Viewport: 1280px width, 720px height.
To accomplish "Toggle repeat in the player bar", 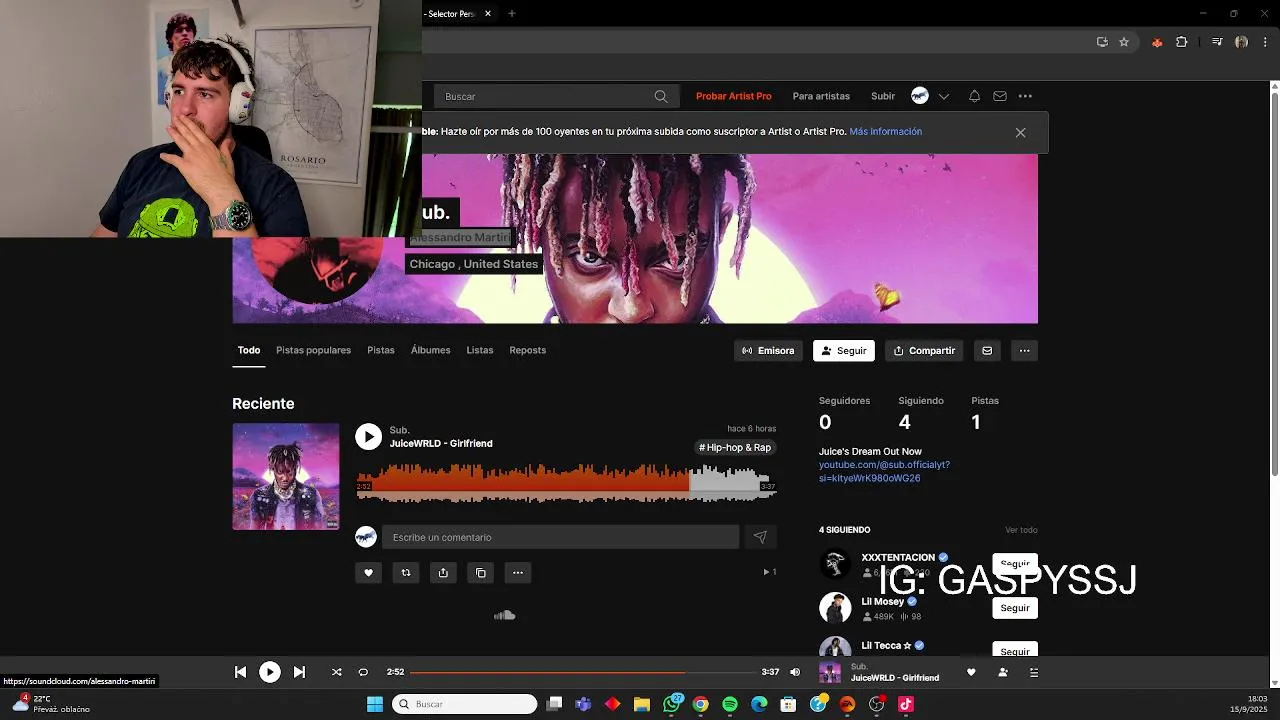I will (363, 672).
